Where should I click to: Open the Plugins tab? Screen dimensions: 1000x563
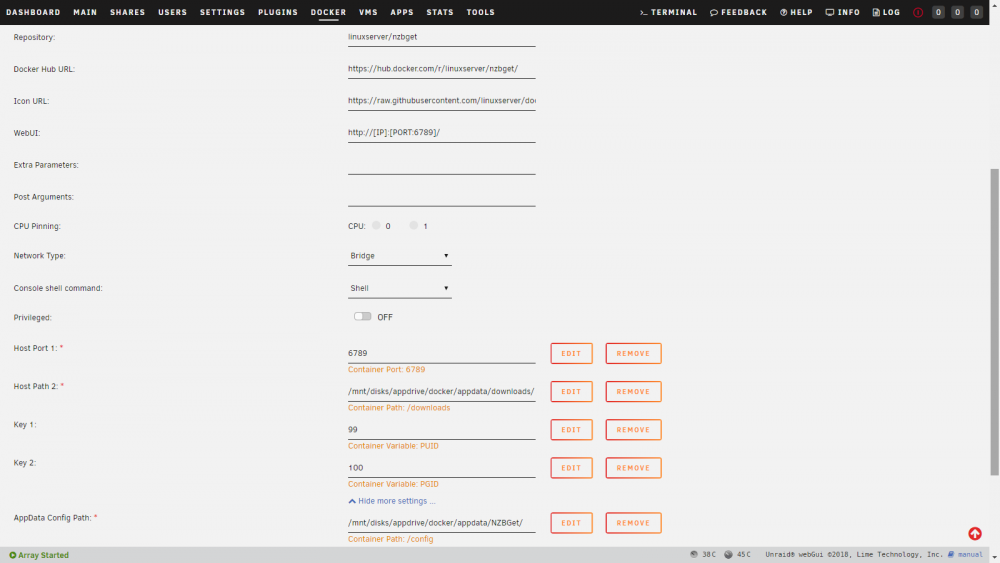pyautogui.click(x=277, y=12)
